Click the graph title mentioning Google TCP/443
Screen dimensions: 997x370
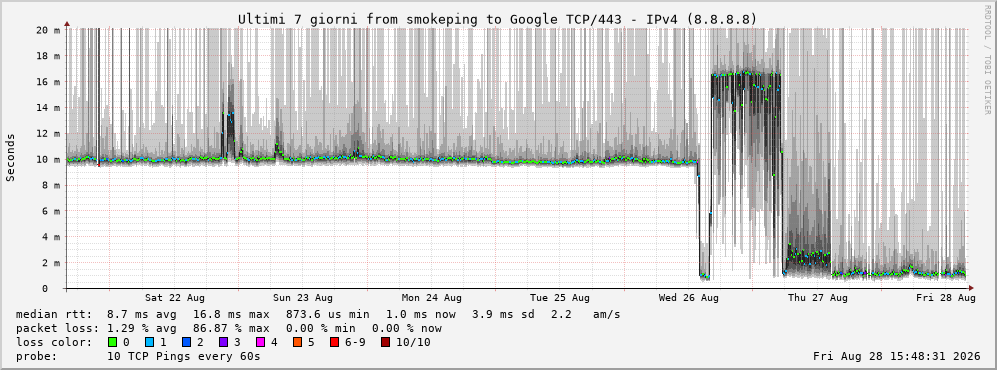tap(498, 20)
